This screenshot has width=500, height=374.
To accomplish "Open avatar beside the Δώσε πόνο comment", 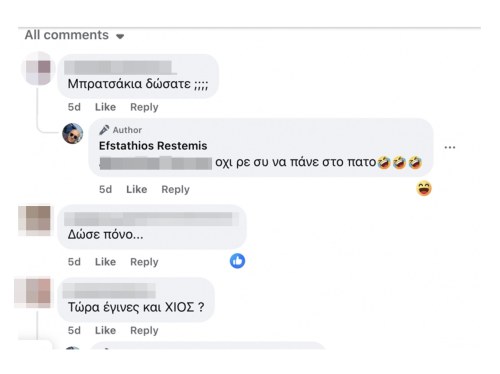I will click(35, 221).
